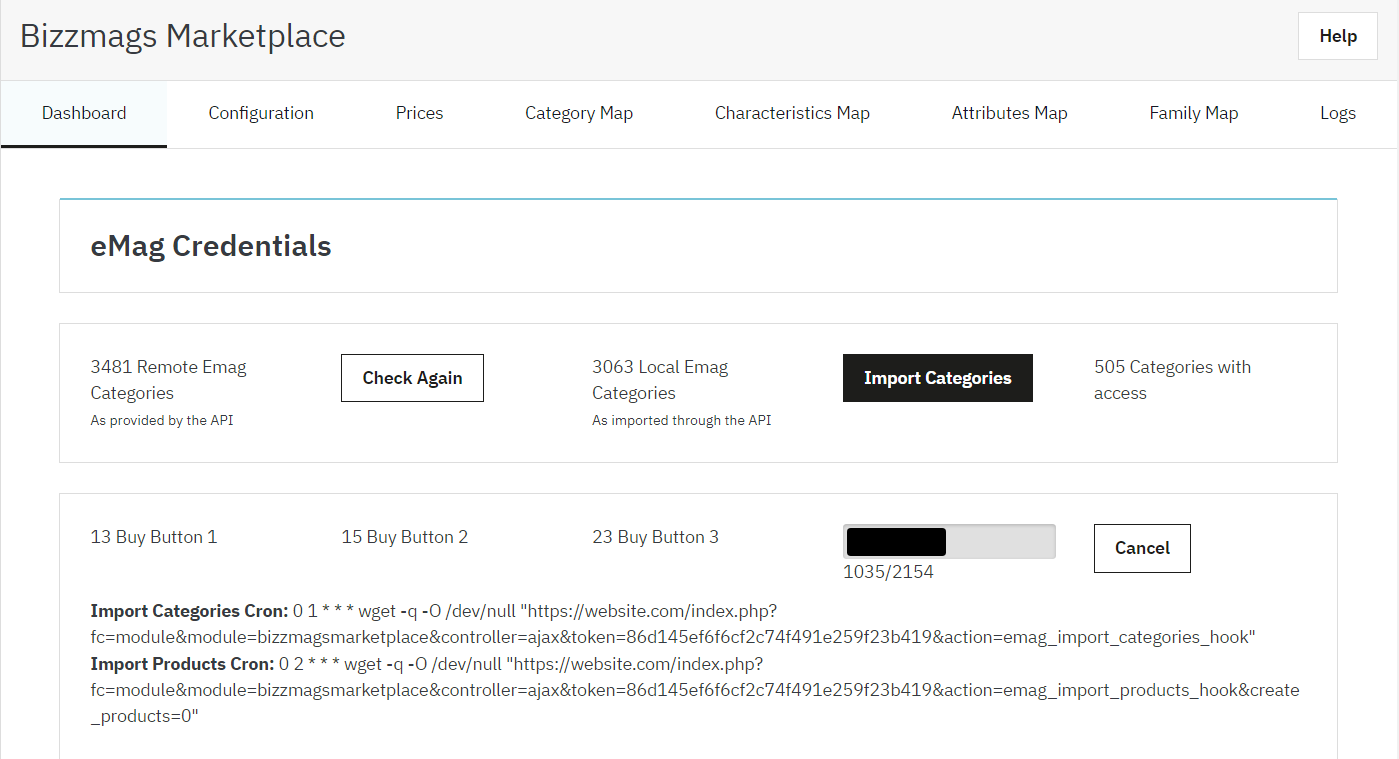Screen dimensions: 1399x759
Task: Open the Help button
Action: (x=1337, y=36)
